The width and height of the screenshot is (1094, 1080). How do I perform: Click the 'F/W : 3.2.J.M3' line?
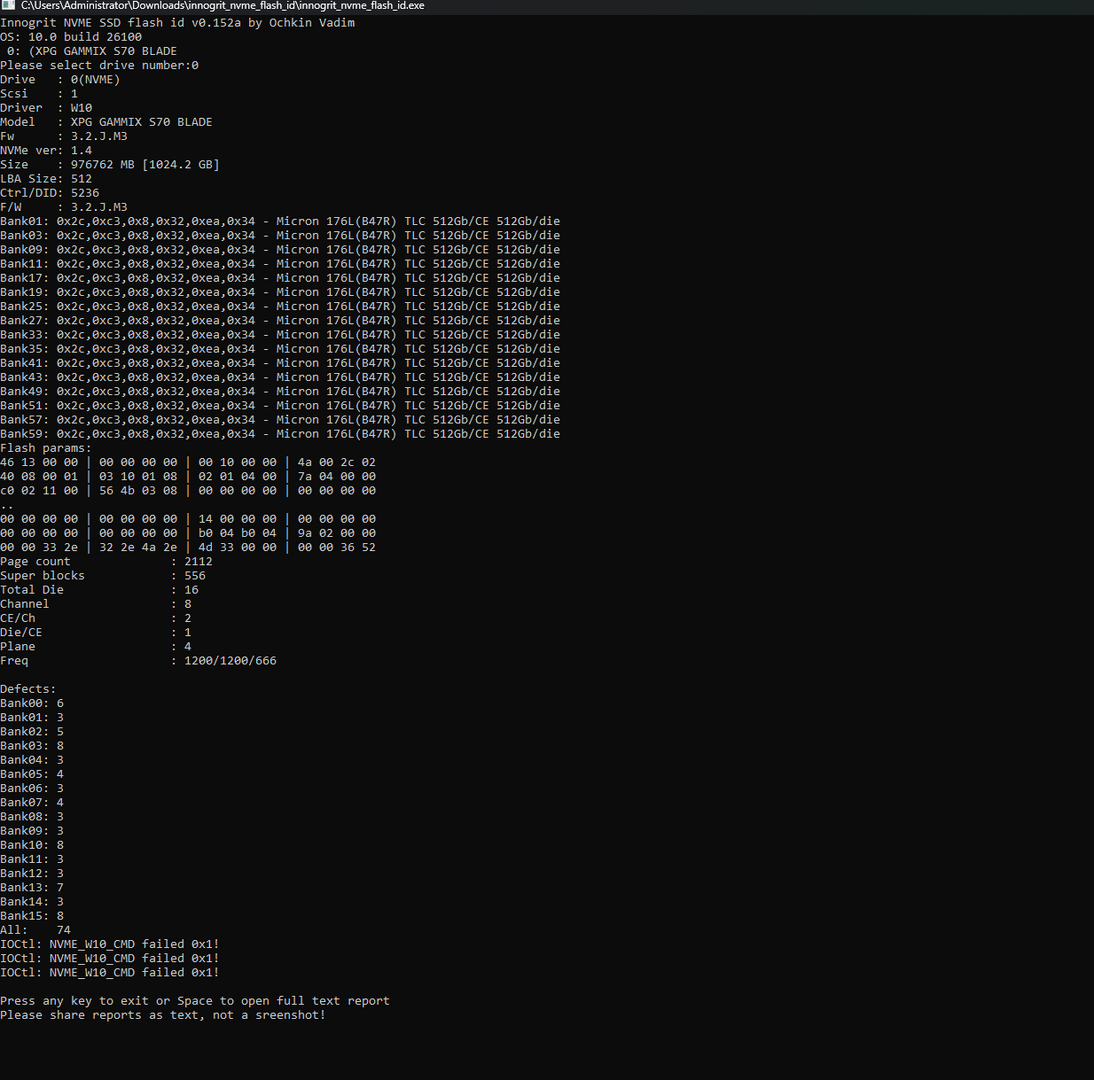63,207
